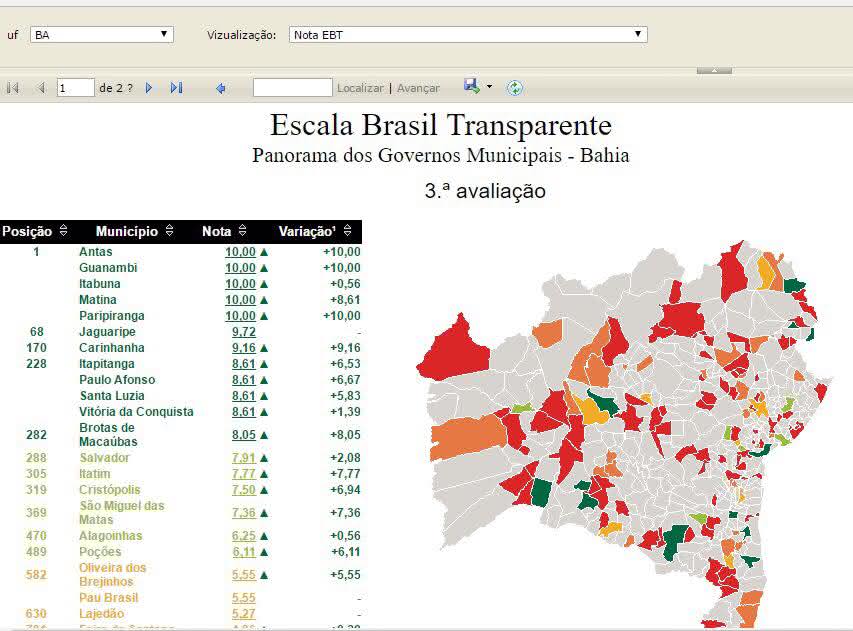Open Alagoinhas score 6,25 link

pyautogui.click(x=244, y=536)
